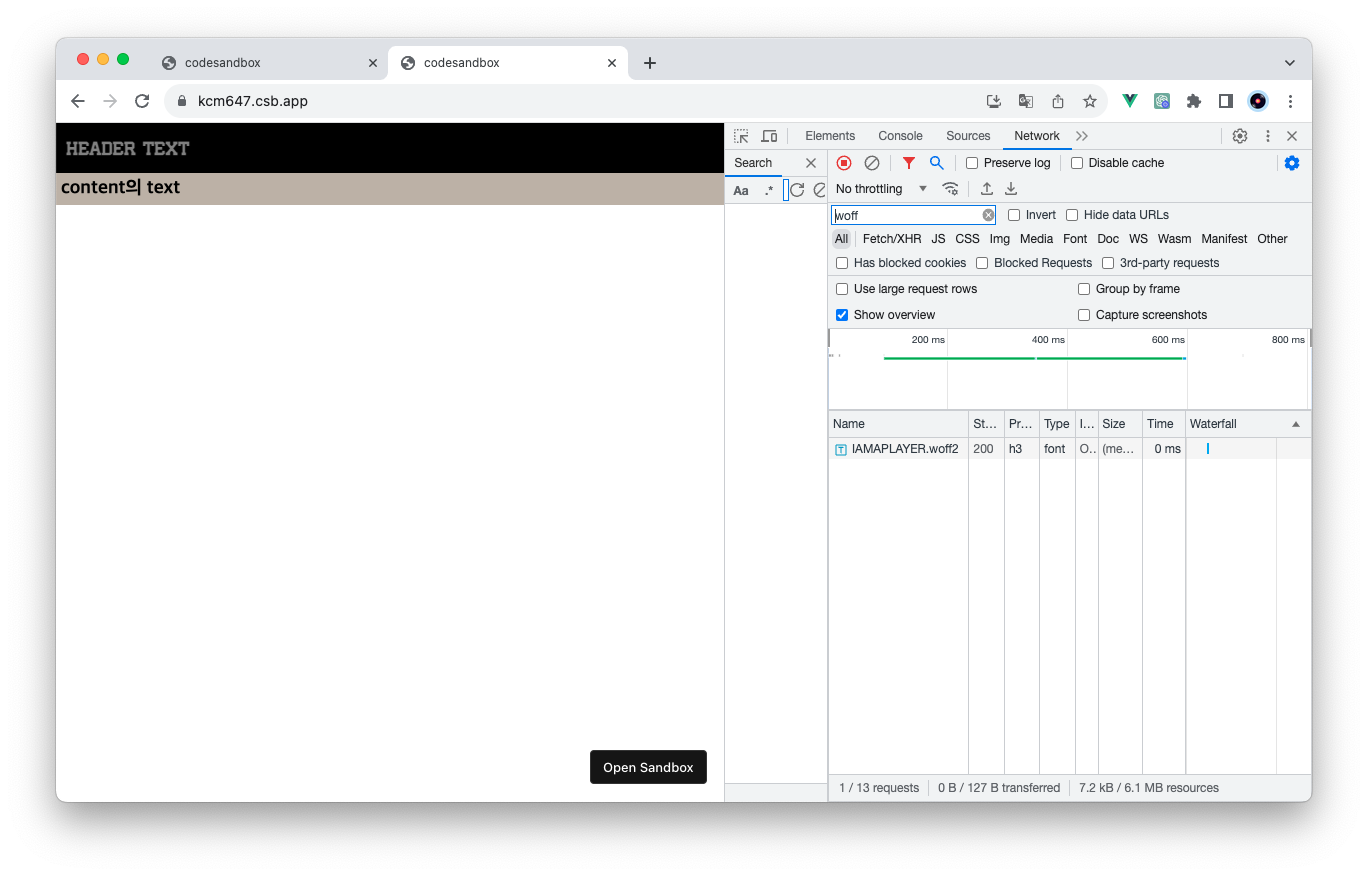
Task: Toggle the red network filter icon
Action: pyautogui.click(x=909, y=163)
